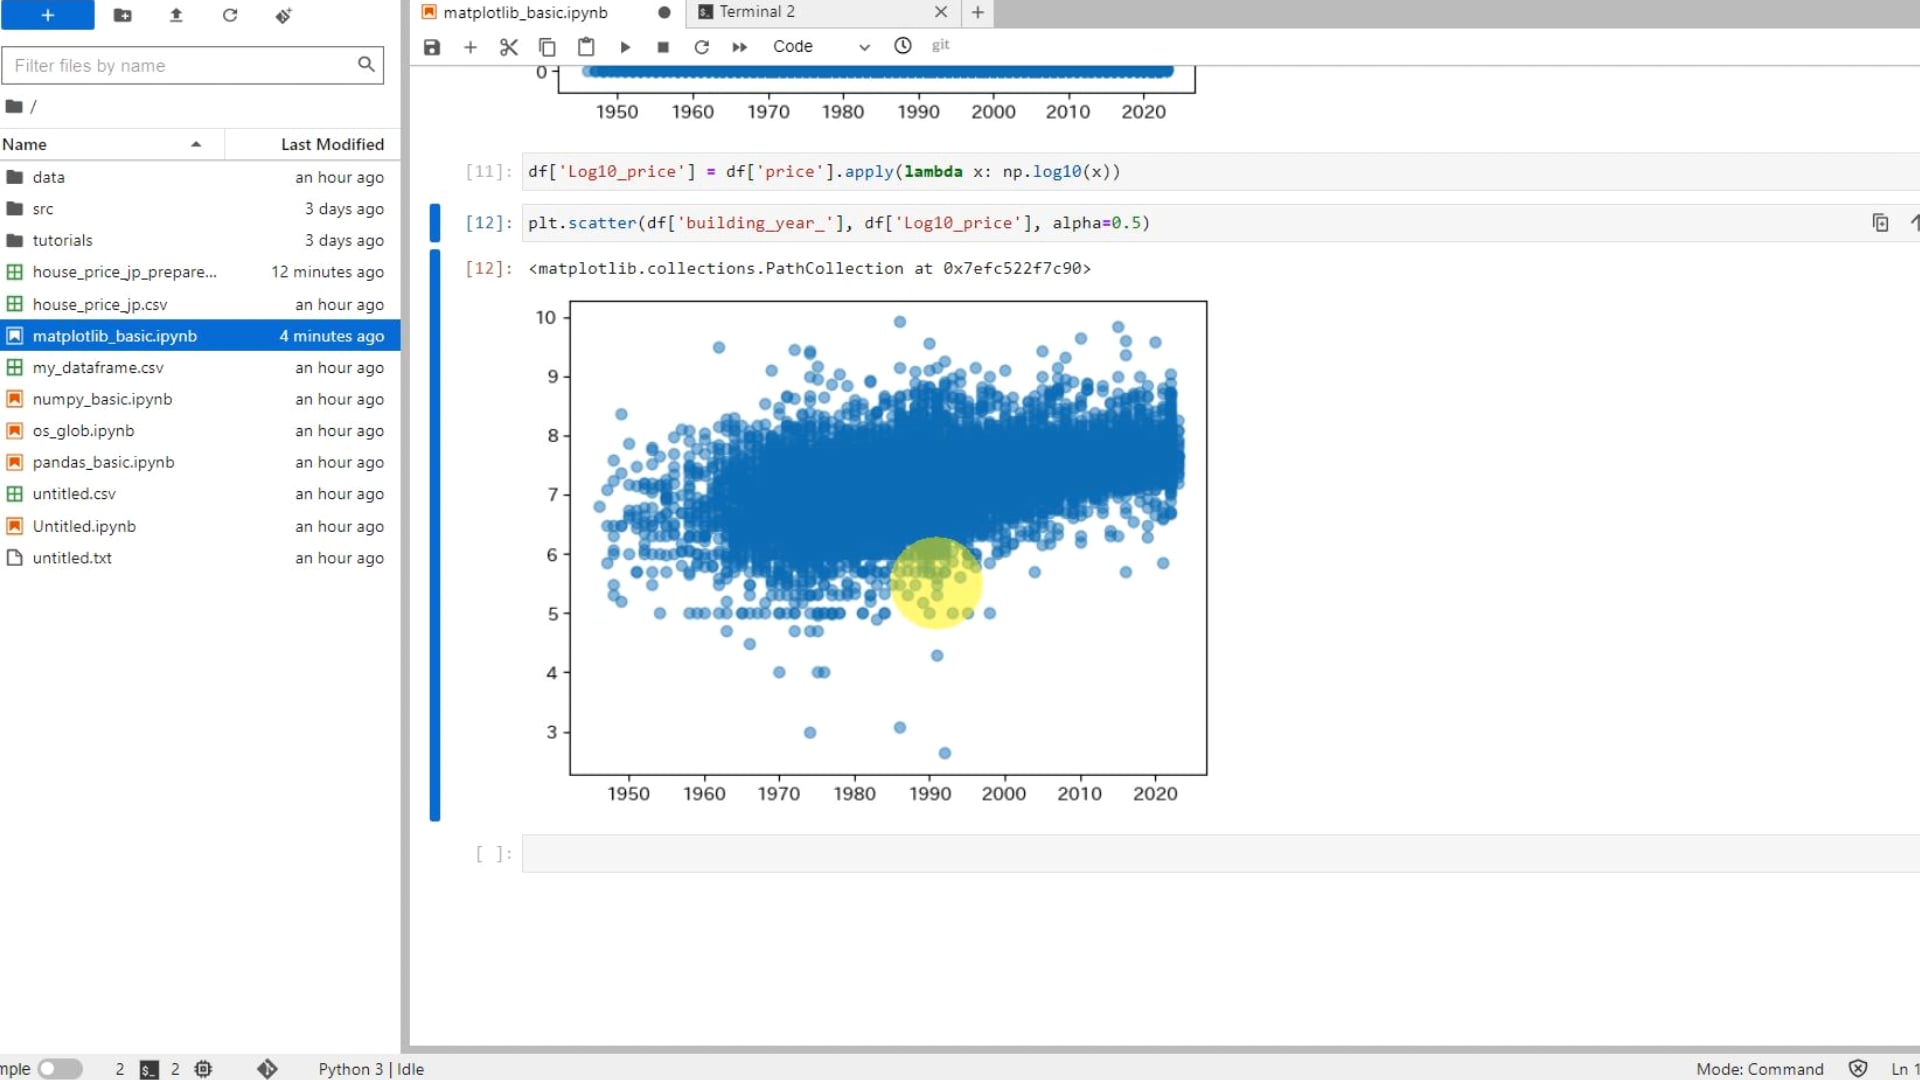Select pandas_basic.ipynb notebook
The image size is (1920, 1080).
click(x=200, y=462)
